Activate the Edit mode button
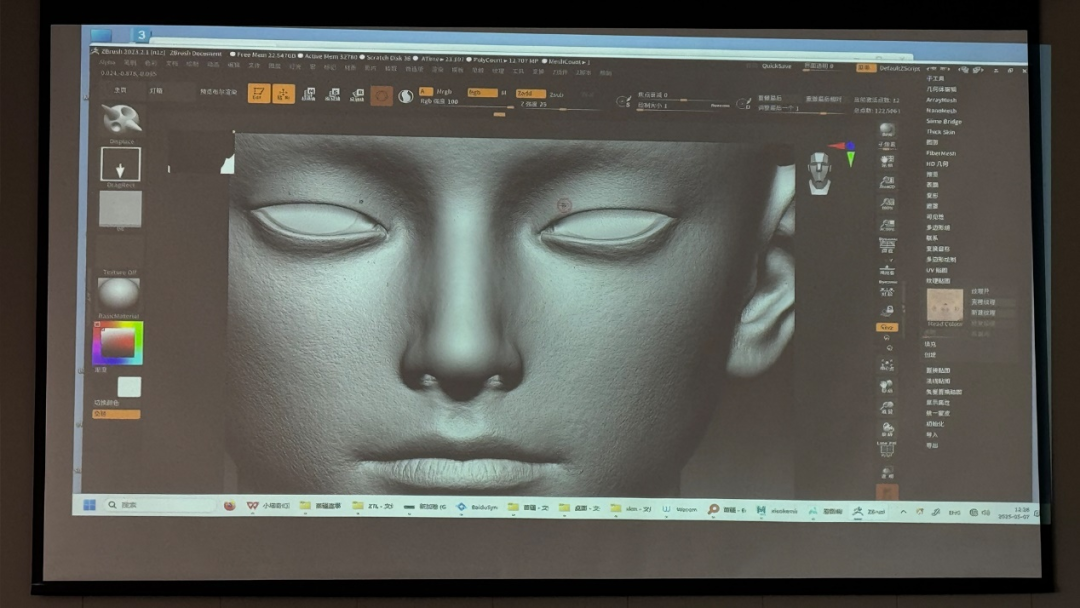The image size is (1080, 608). (258, 94)
